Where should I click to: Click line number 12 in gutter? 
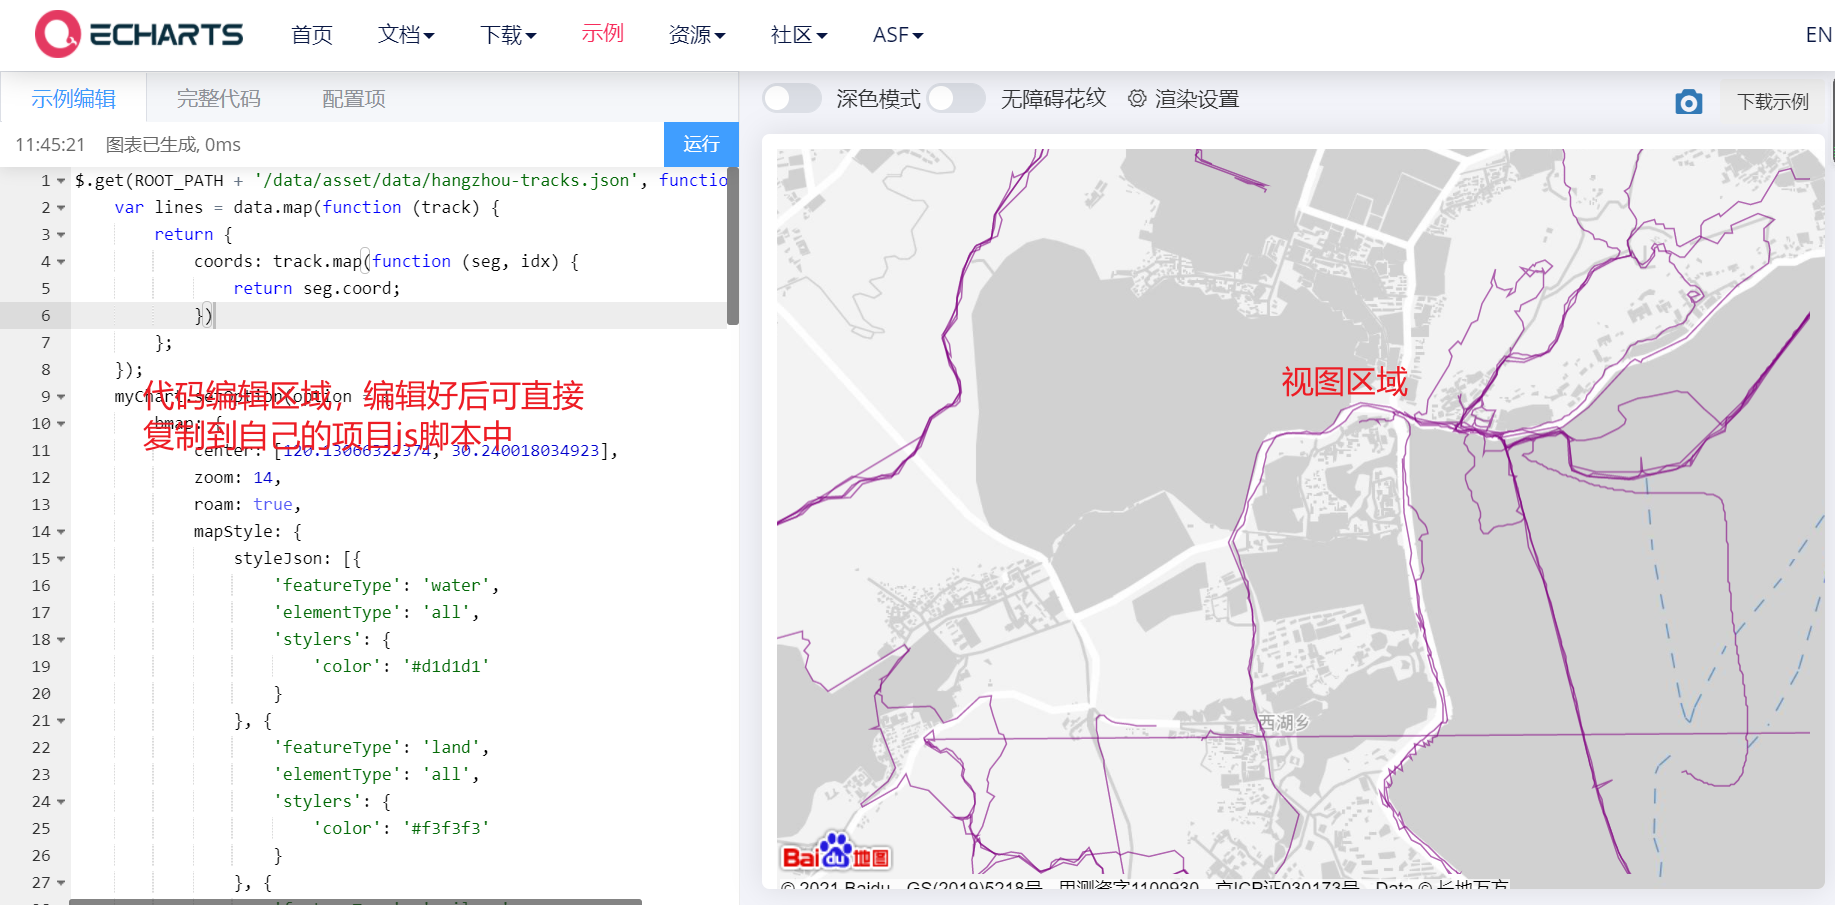41,478
